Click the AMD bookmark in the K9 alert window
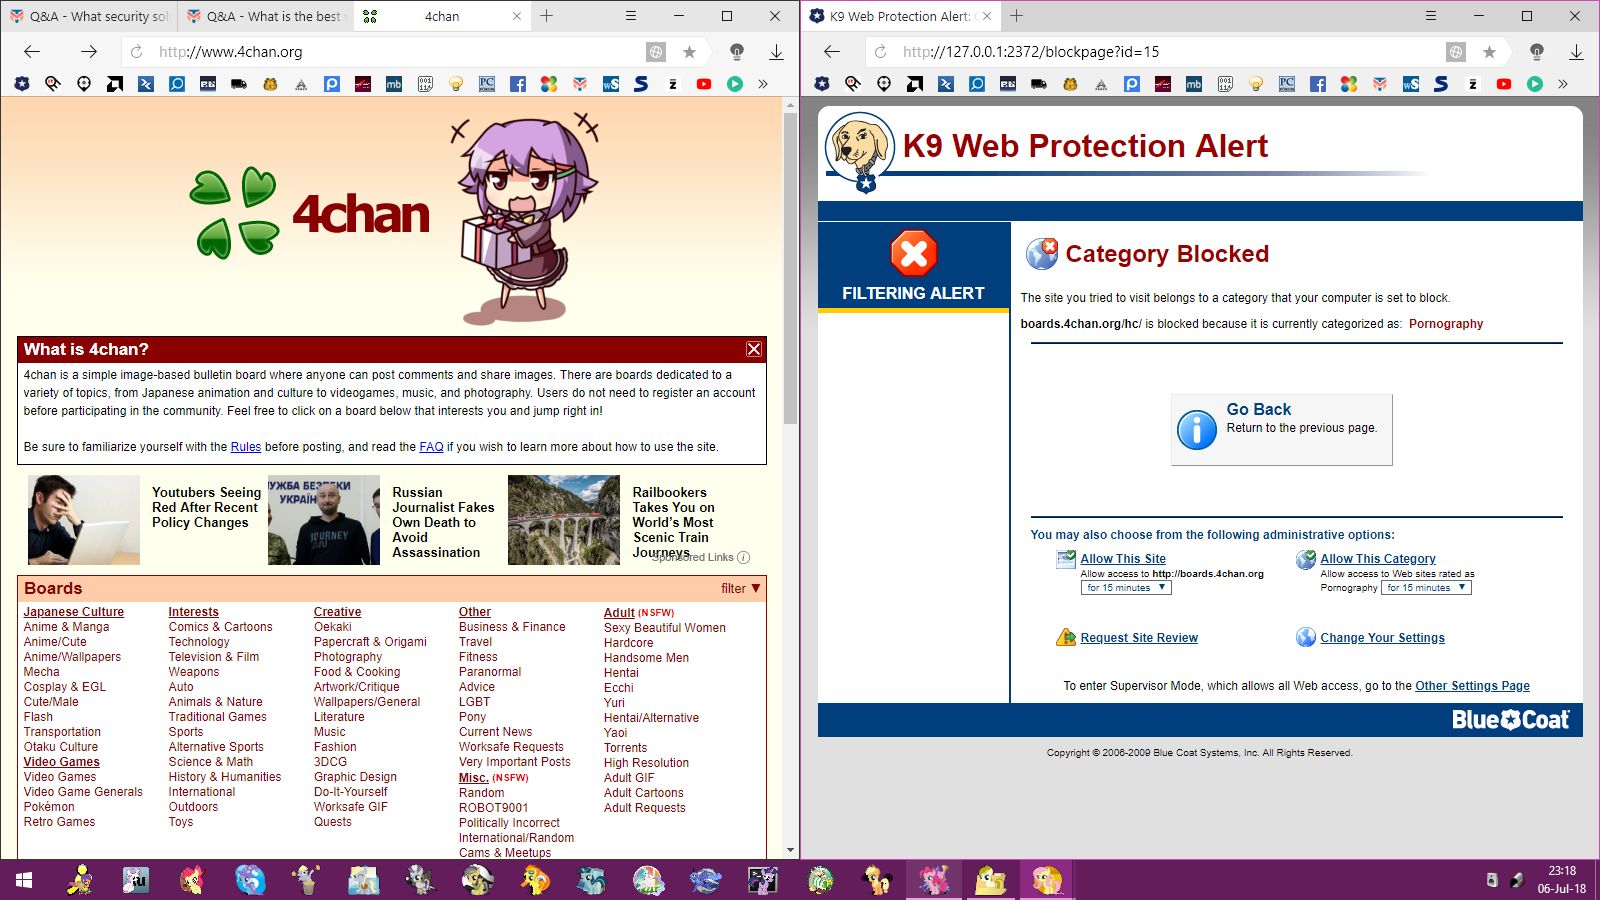The image size is (1600, 900). tap(915, 84)
